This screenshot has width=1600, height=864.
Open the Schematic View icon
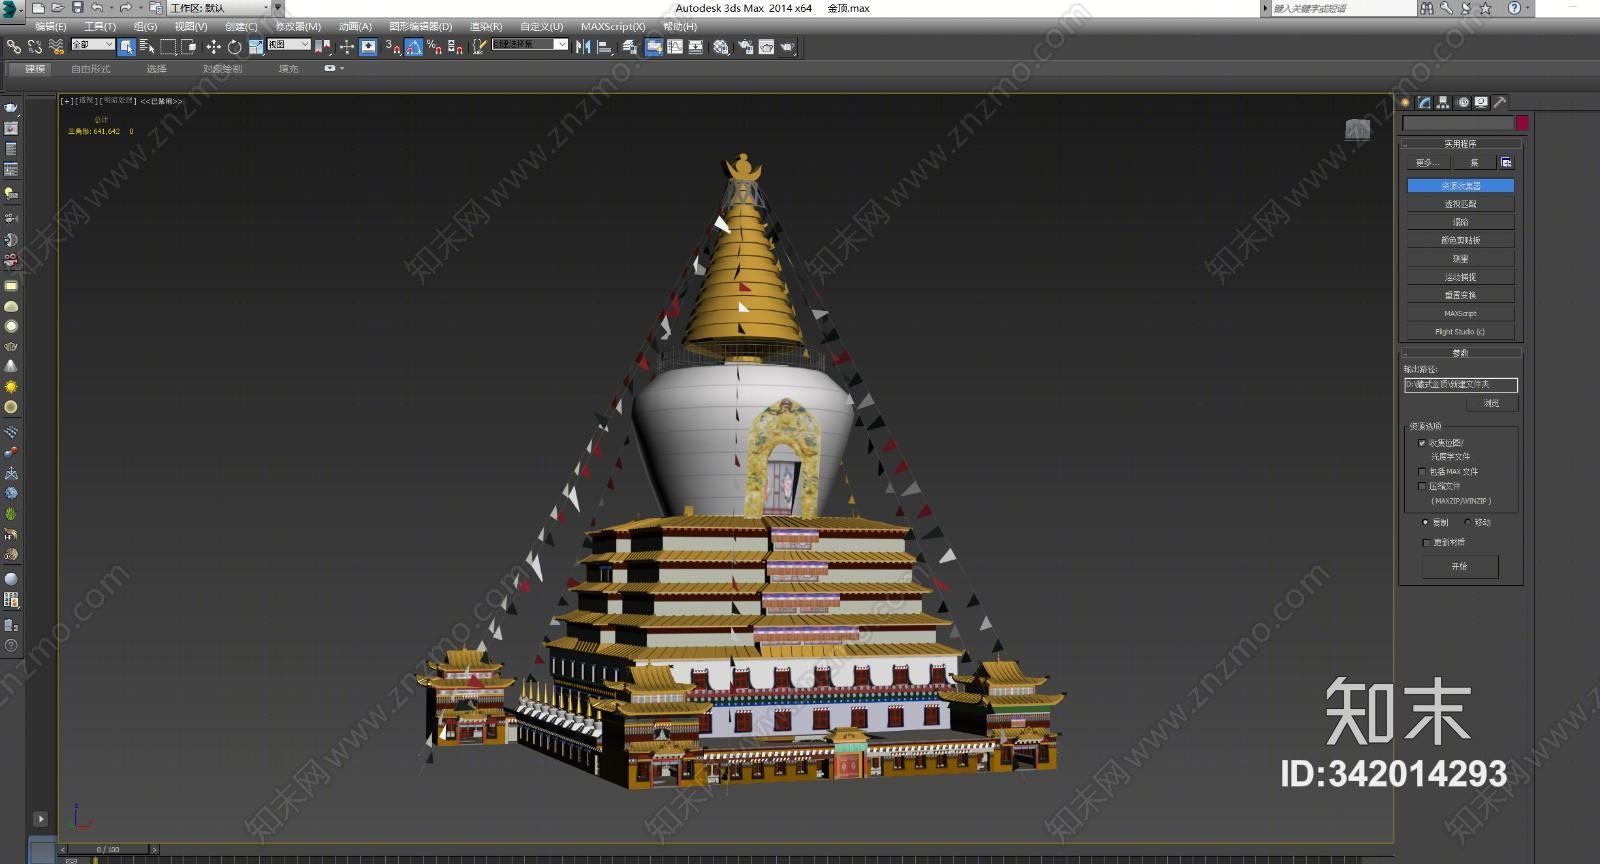point(696,46)
